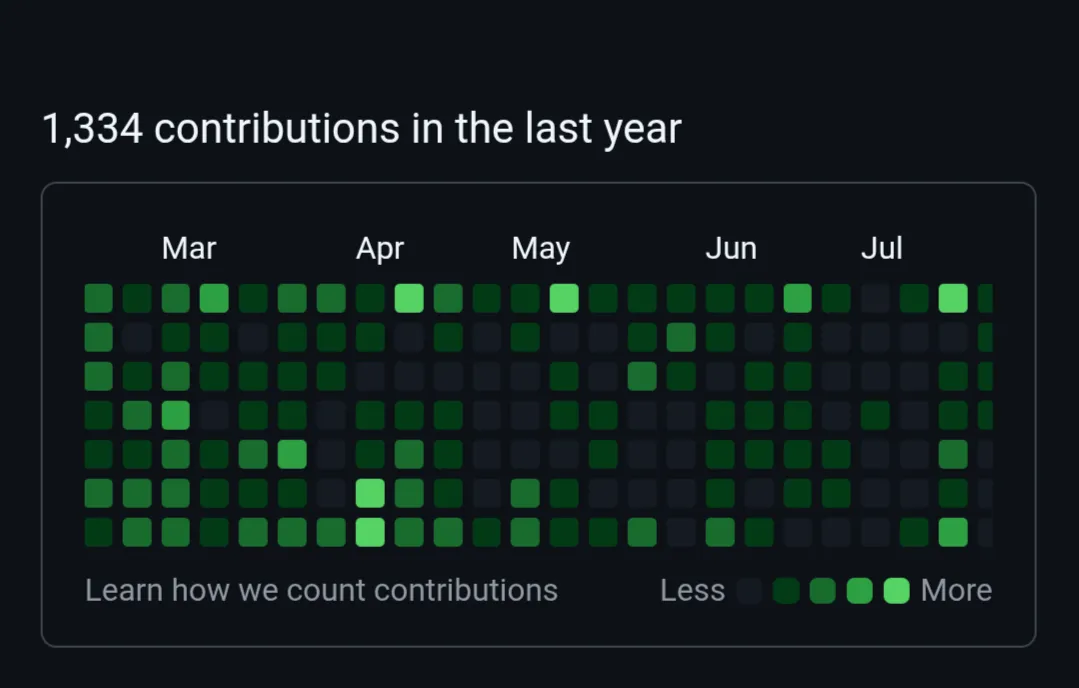Click the 1,334 contributions in the last year heading
This screenshot has height=688, width=1079.
coord(362,129)
